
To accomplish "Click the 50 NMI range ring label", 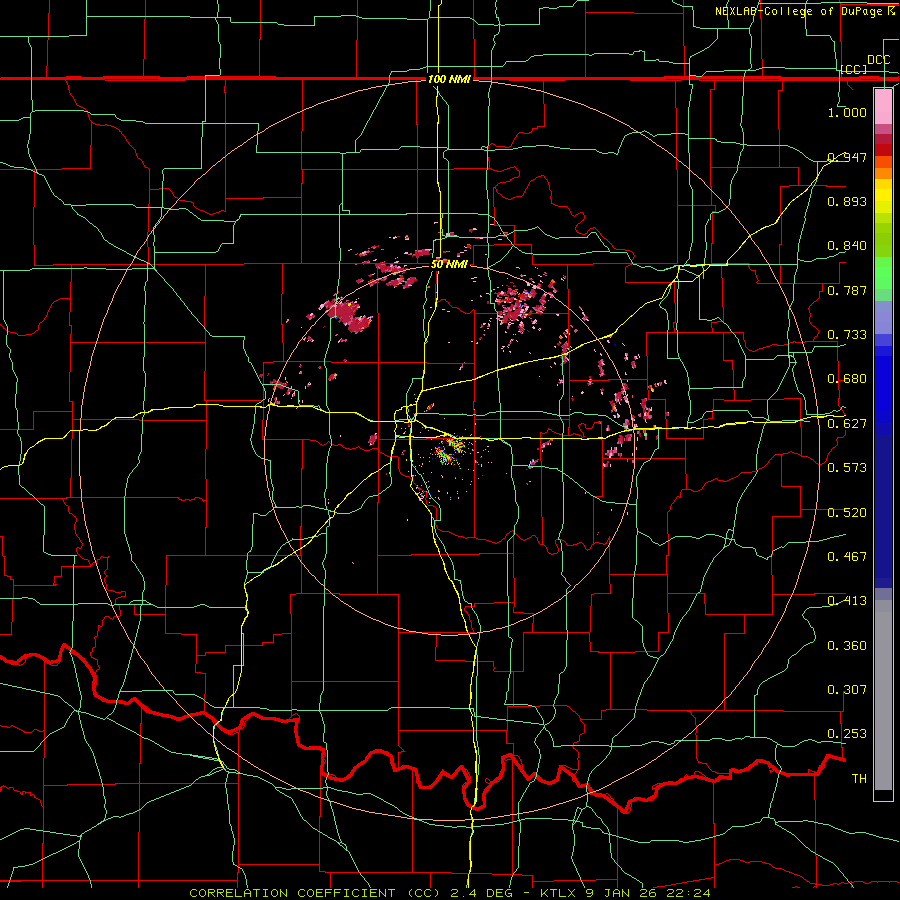I will [449, 265].
